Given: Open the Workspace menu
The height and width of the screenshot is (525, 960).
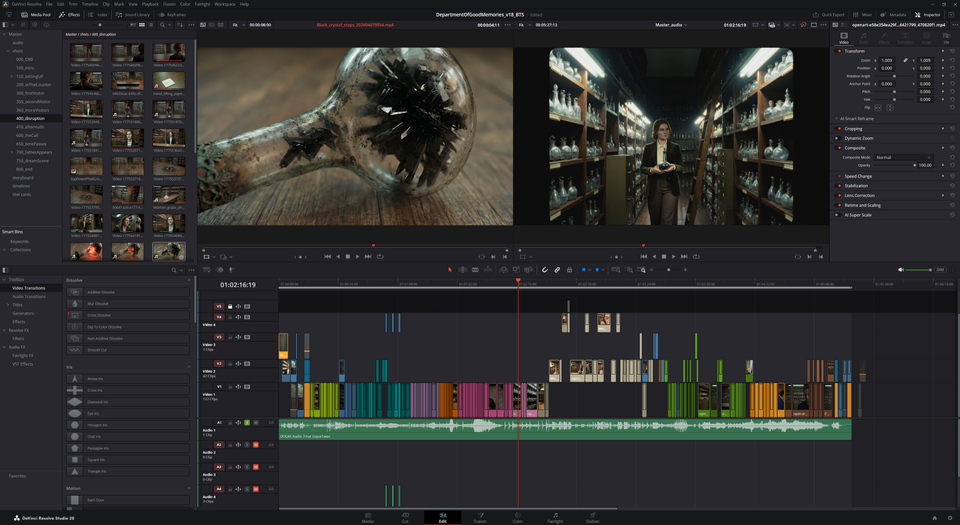Looking at the screenshot, I should click(x=225, y=4).
